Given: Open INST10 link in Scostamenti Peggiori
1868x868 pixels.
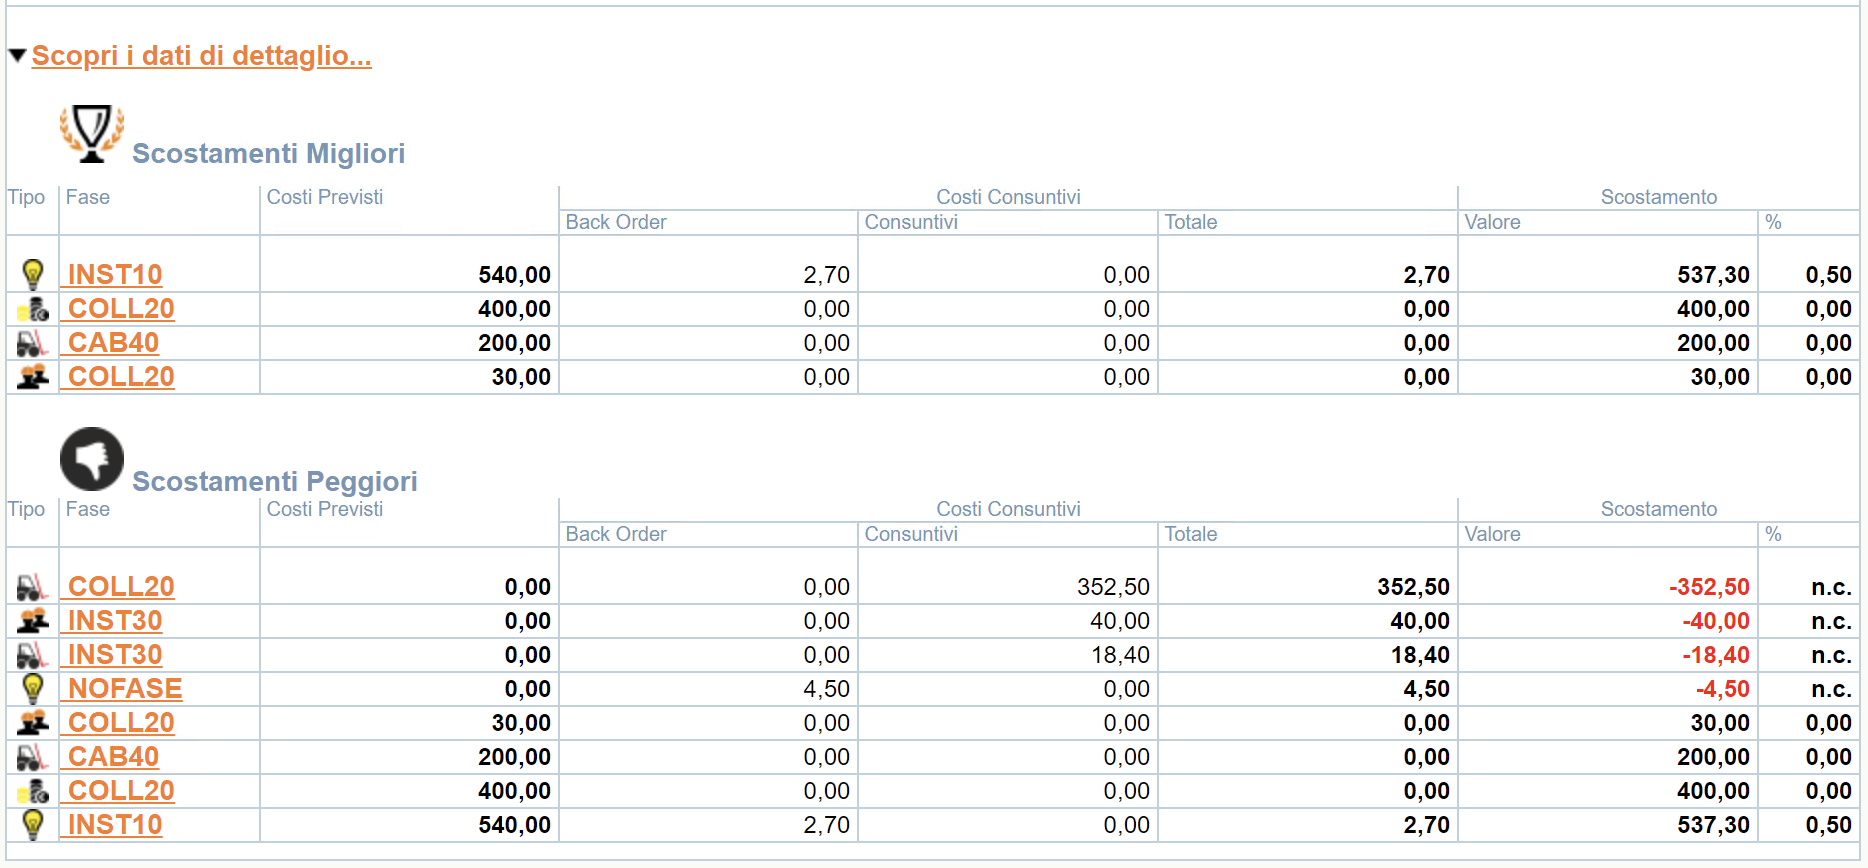Looking at the screenshot, I should (x=114, y=825).
